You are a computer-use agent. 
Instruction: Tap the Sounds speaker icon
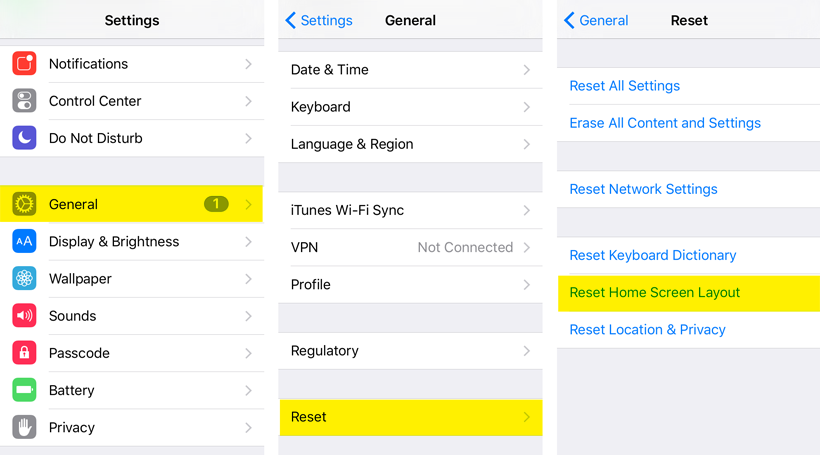tap(24, 316)
